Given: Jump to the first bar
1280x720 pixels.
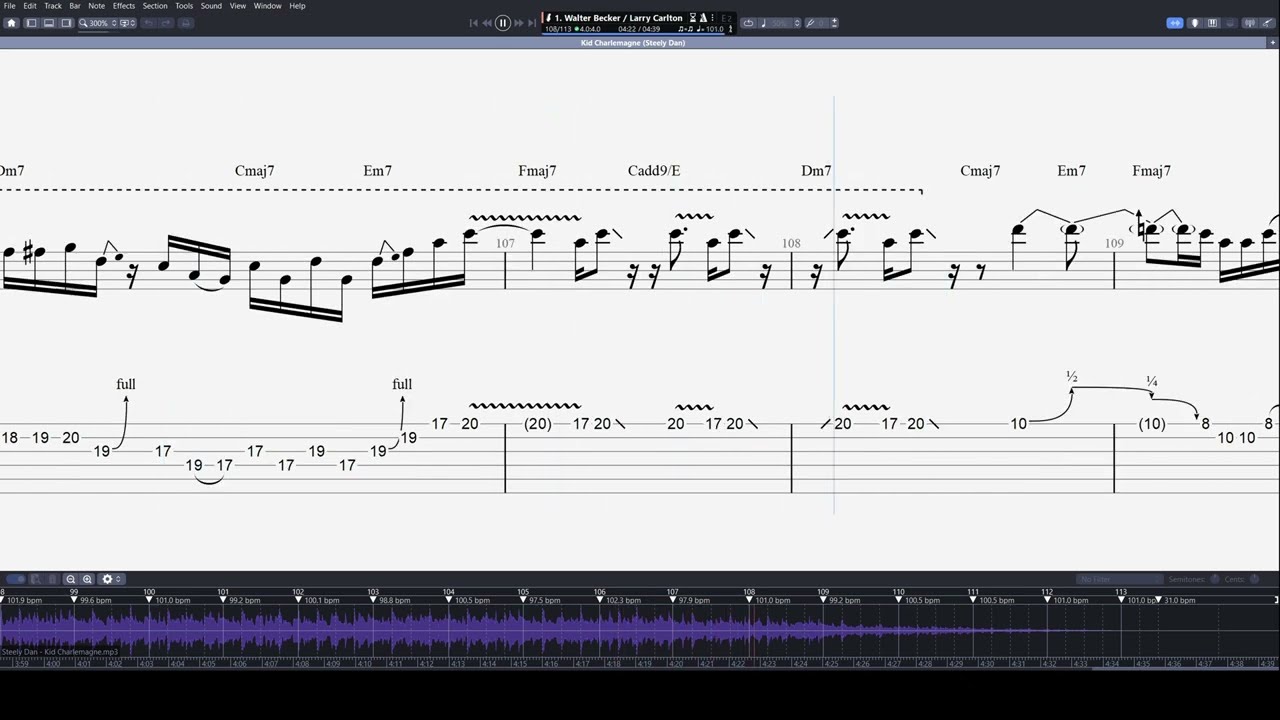Looking at the screenshot, I should click(474, 23).
